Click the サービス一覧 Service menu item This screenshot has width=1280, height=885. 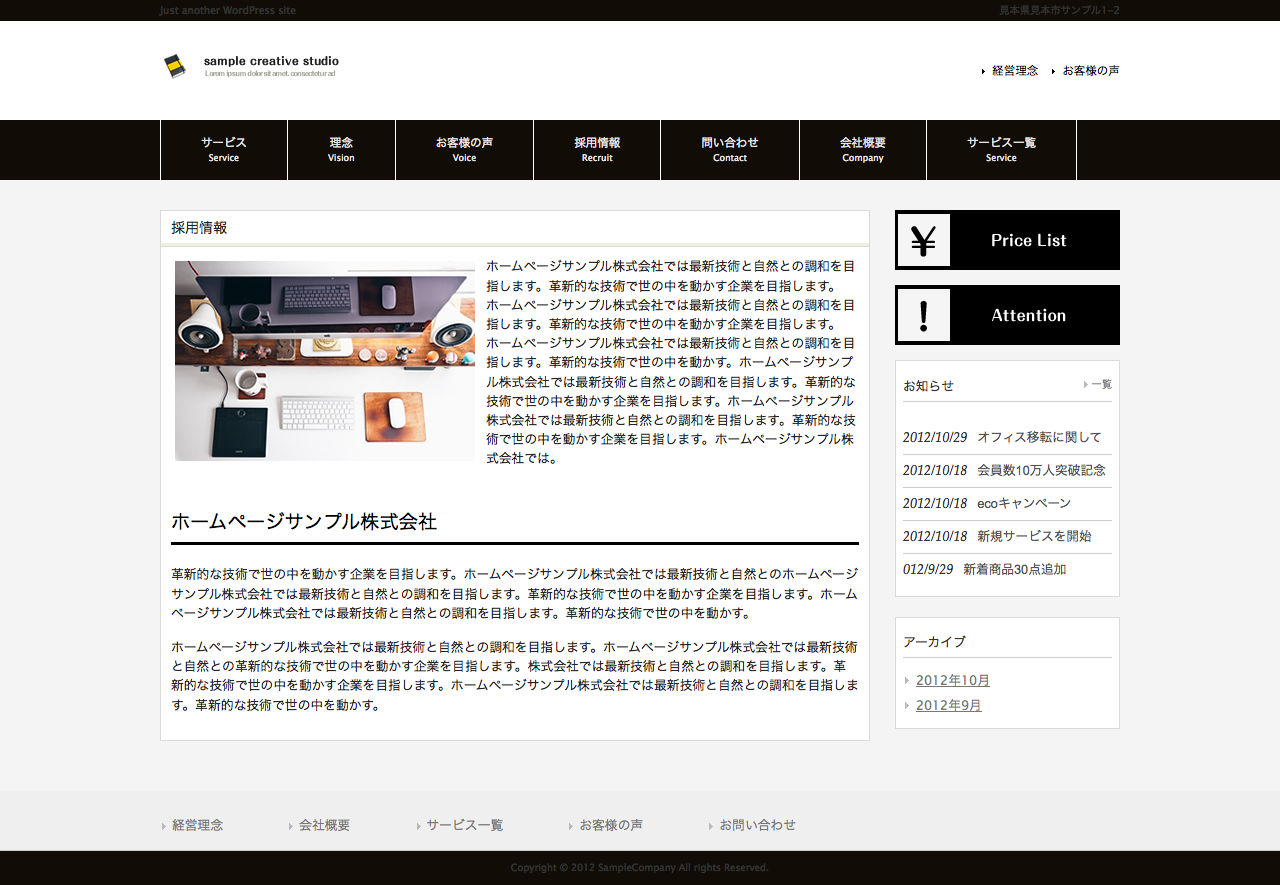[x=1001, y=150]
